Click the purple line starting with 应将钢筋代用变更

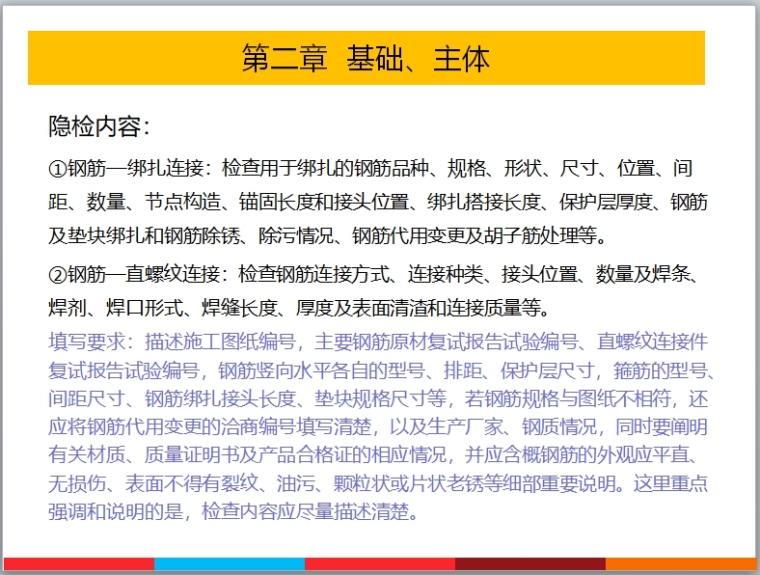tap(378, 428)
